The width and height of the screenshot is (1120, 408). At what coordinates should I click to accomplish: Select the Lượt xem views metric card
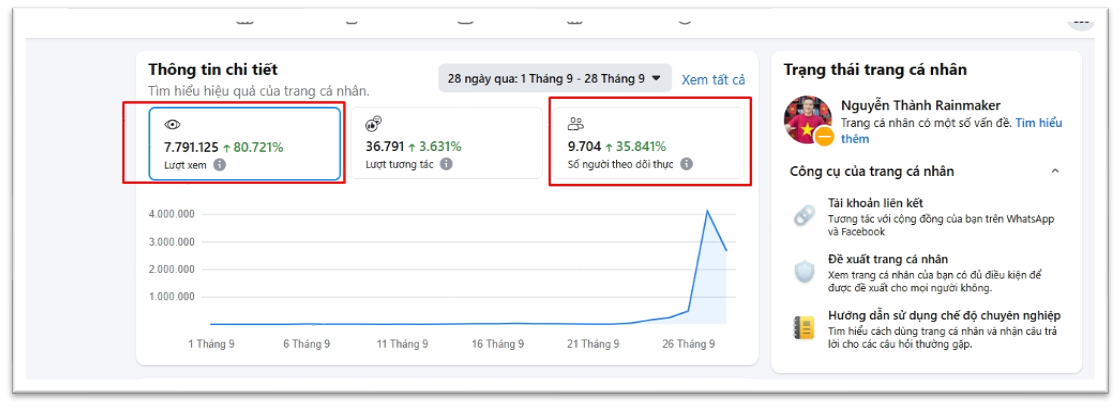click(244, 144)
